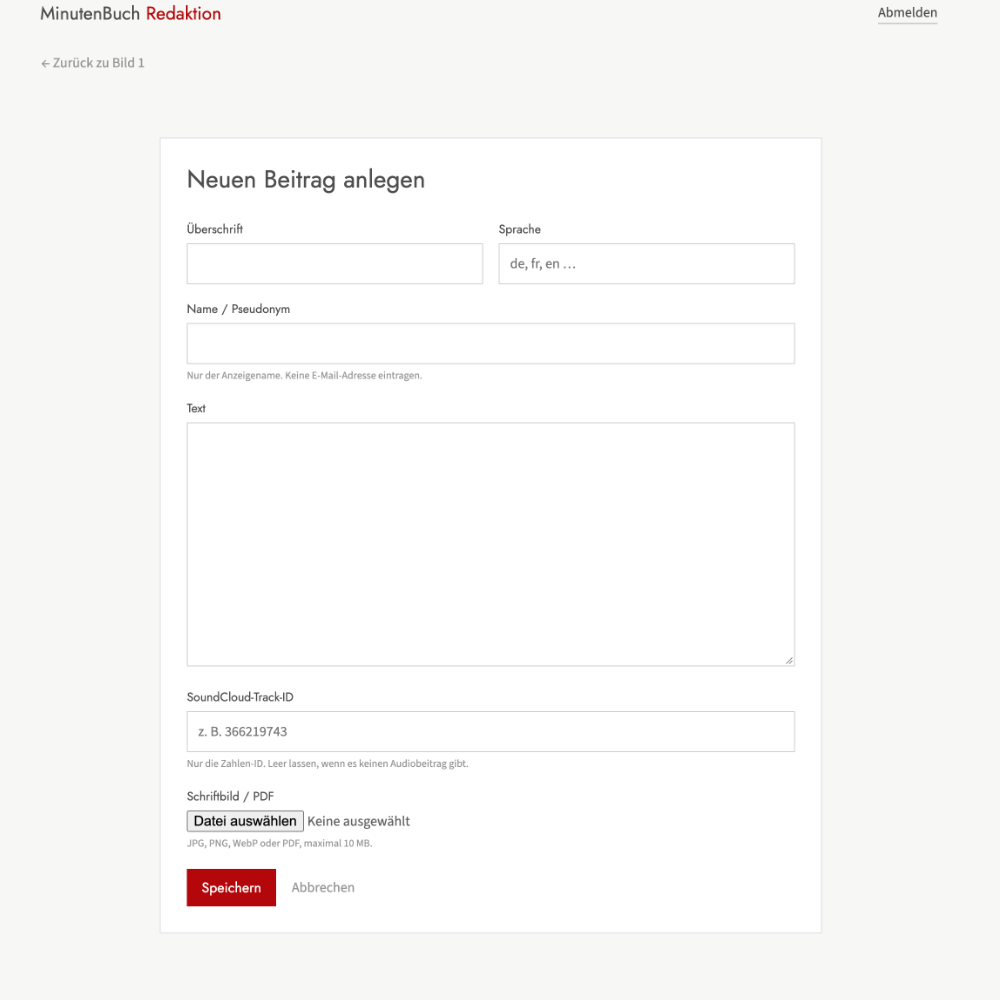
Task: Grab the Text area resize handle
Action: (789, 661)
